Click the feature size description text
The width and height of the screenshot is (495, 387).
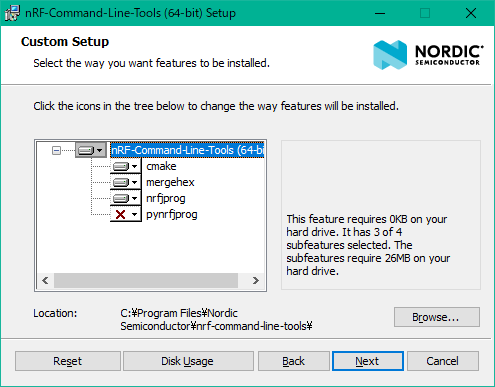(x=368, y=245)
